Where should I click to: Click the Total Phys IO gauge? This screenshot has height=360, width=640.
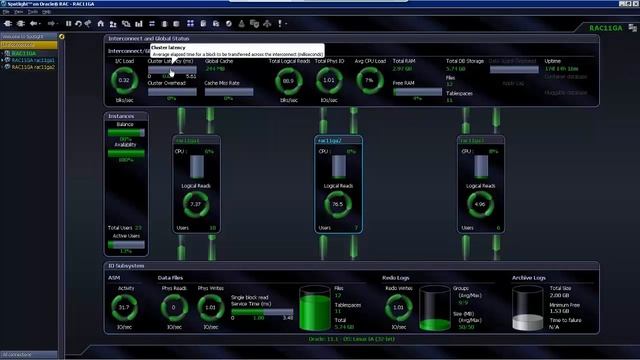click(329, 80)
